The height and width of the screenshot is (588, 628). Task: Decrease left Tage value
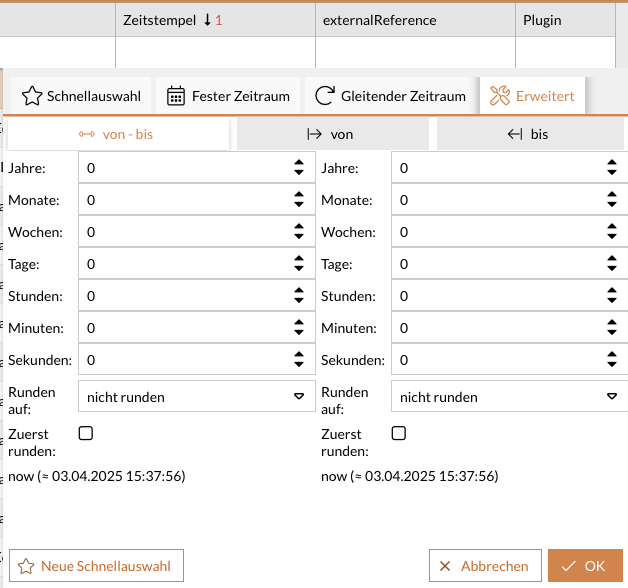click(x=299, y=269)
